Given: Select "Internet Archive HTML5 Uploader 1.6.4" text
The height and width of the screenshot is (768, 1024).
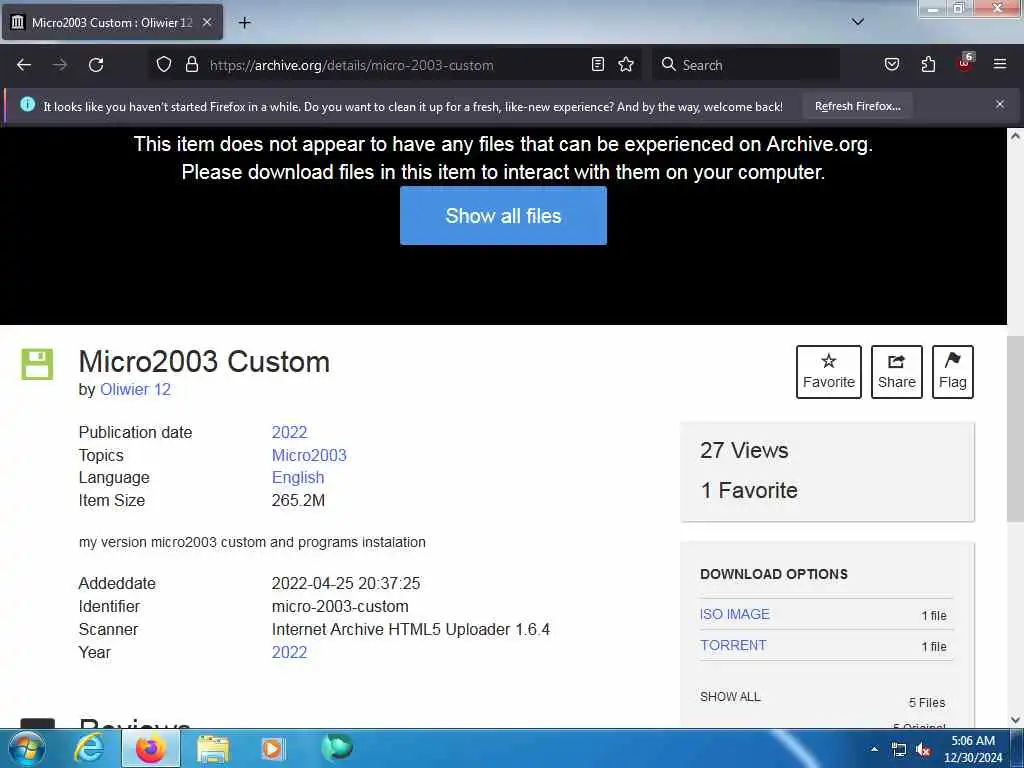Looking at the screenshot, I should tap(411, 630).
